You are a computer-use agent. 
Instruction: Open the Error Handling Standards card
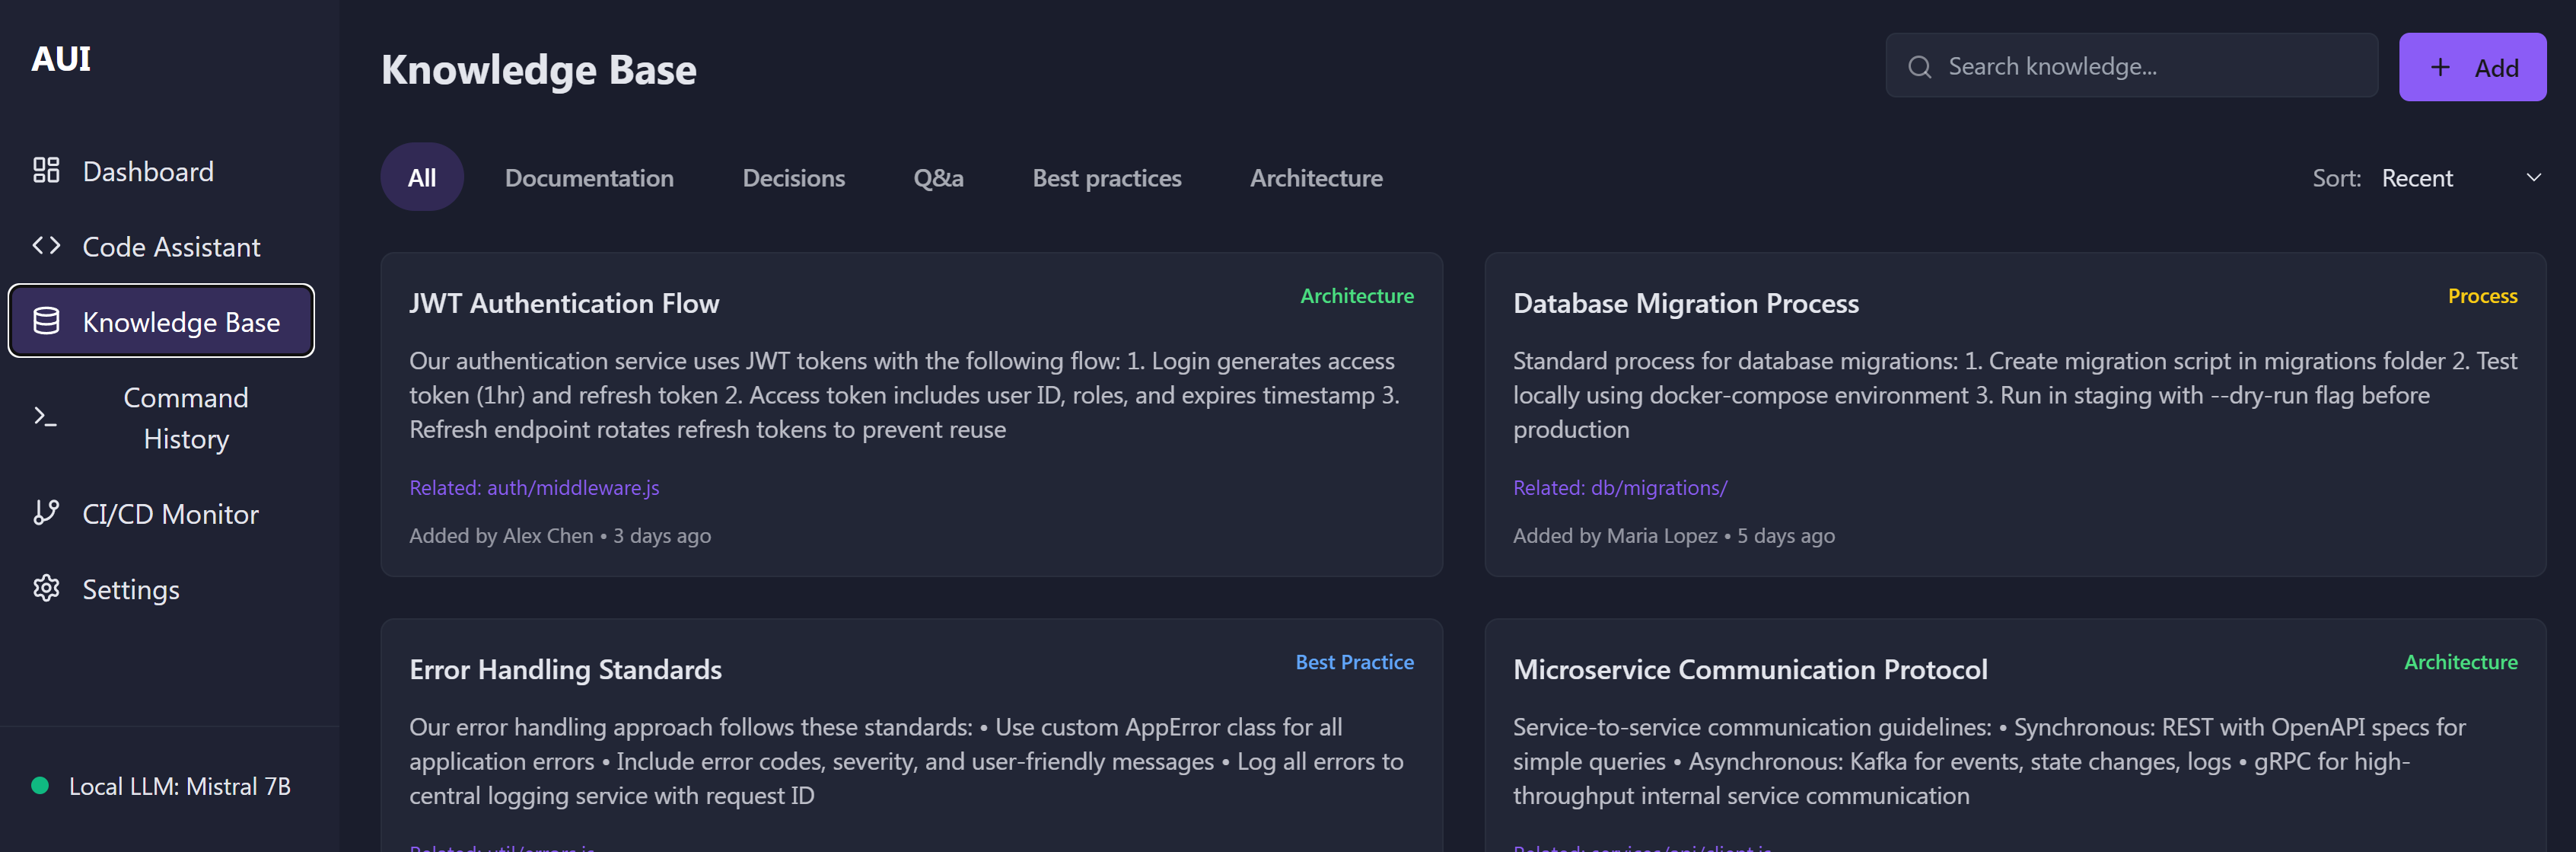pyautogui.click(x=565, y=669)
